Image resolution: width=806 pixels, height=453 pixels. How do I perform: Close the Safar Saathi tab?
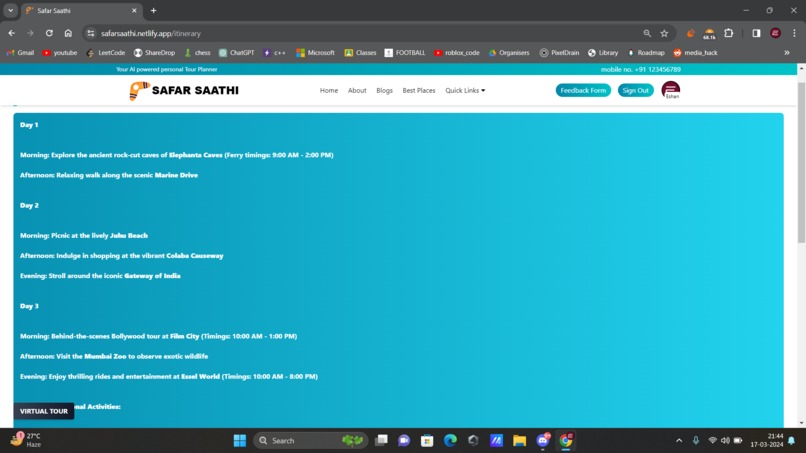pos(134,10)
